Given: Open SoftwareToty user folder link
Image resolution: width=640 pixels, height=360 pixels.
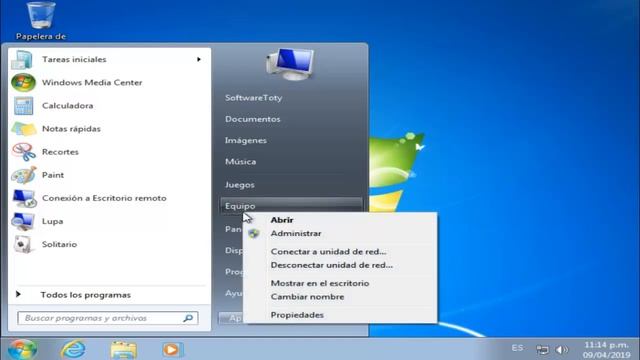Looking at the screenshot, I should coord(253,98).
